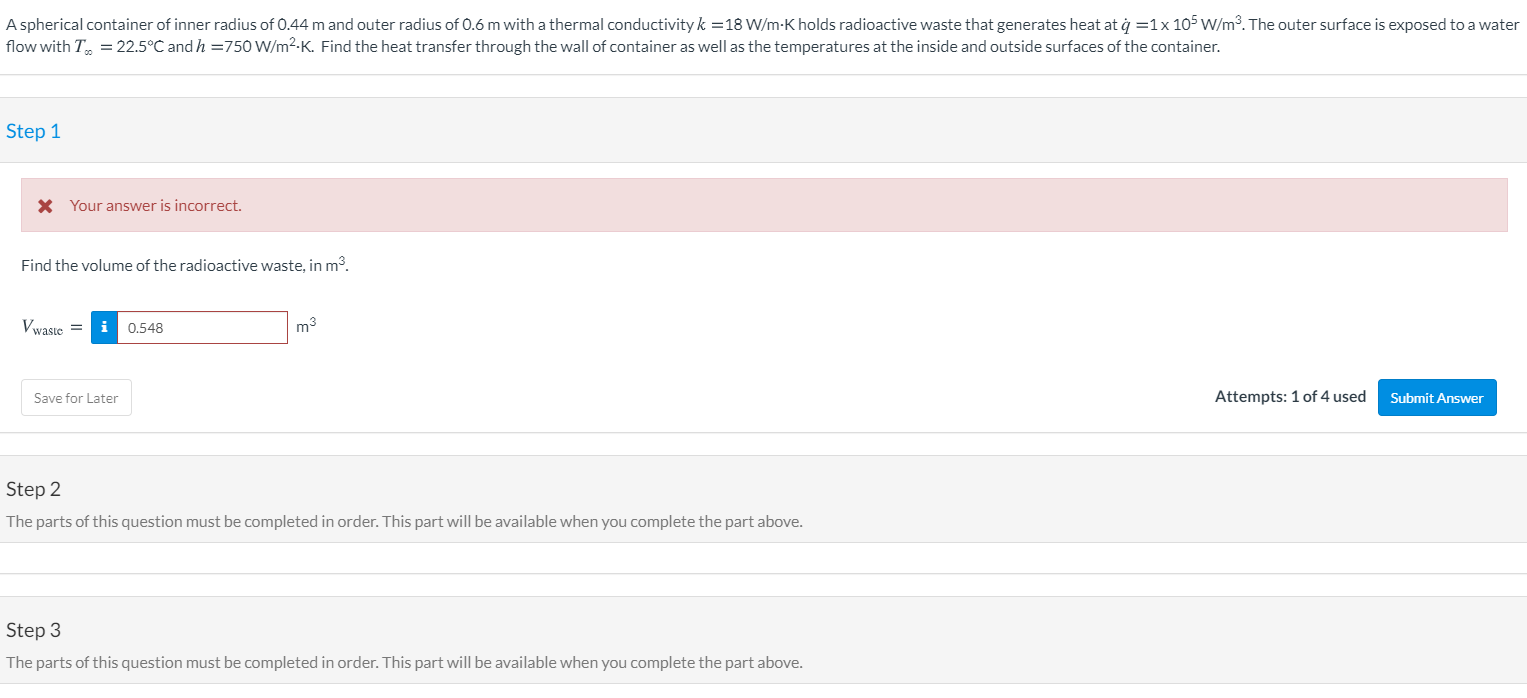
Task: Click Save for Later
Action: 76,397
